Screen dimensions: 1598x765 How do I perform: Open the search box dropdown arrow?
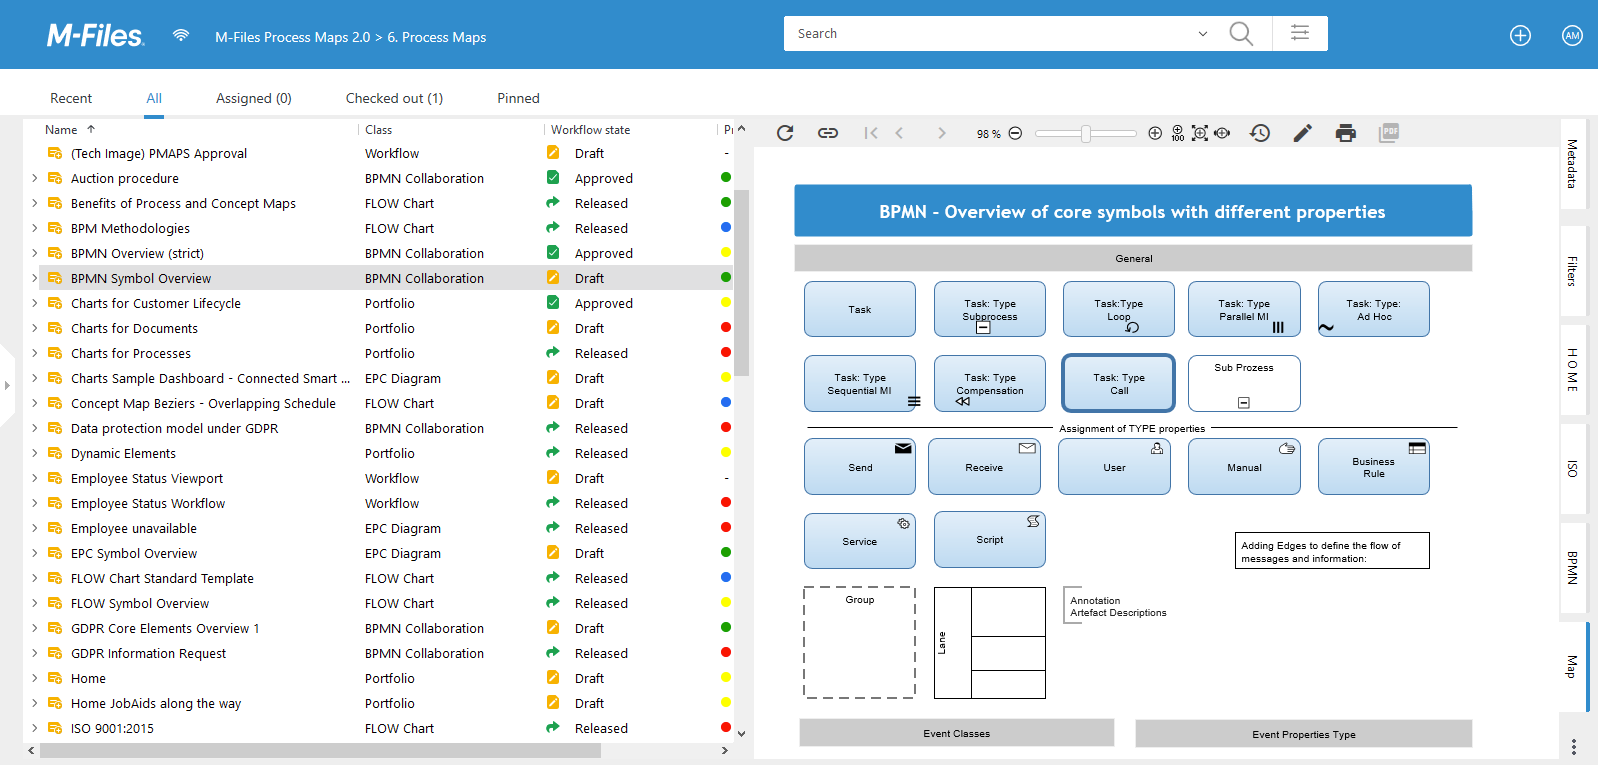click(x=1202, y=34)
